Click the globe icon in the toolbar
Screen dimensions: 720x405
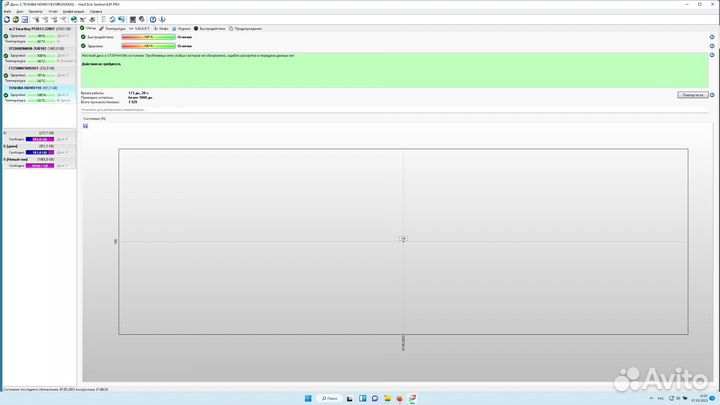pos(74,19)
